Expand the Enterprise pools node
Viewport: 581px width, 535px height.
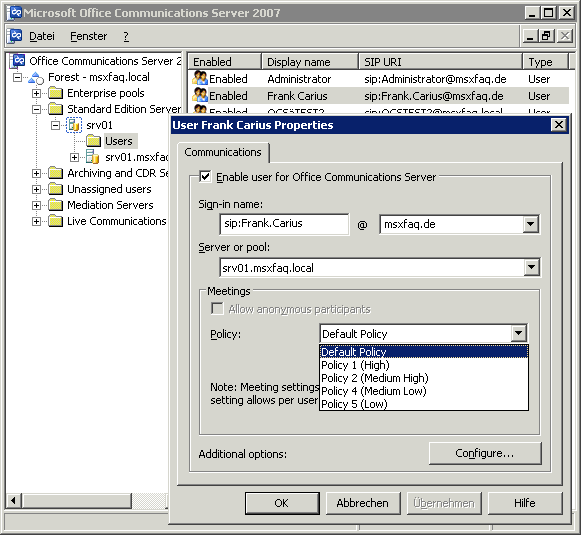[x=36, y=93]
